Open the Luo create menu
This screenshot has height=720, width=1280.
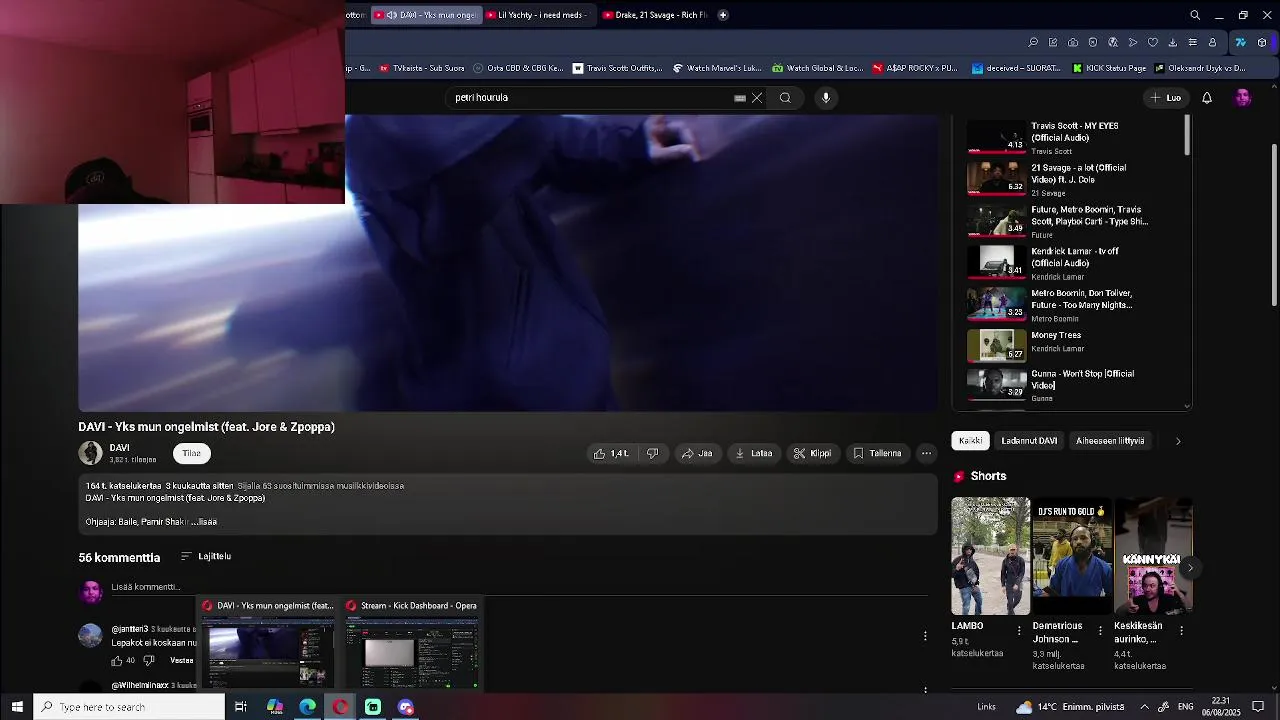pos(1166,98)
